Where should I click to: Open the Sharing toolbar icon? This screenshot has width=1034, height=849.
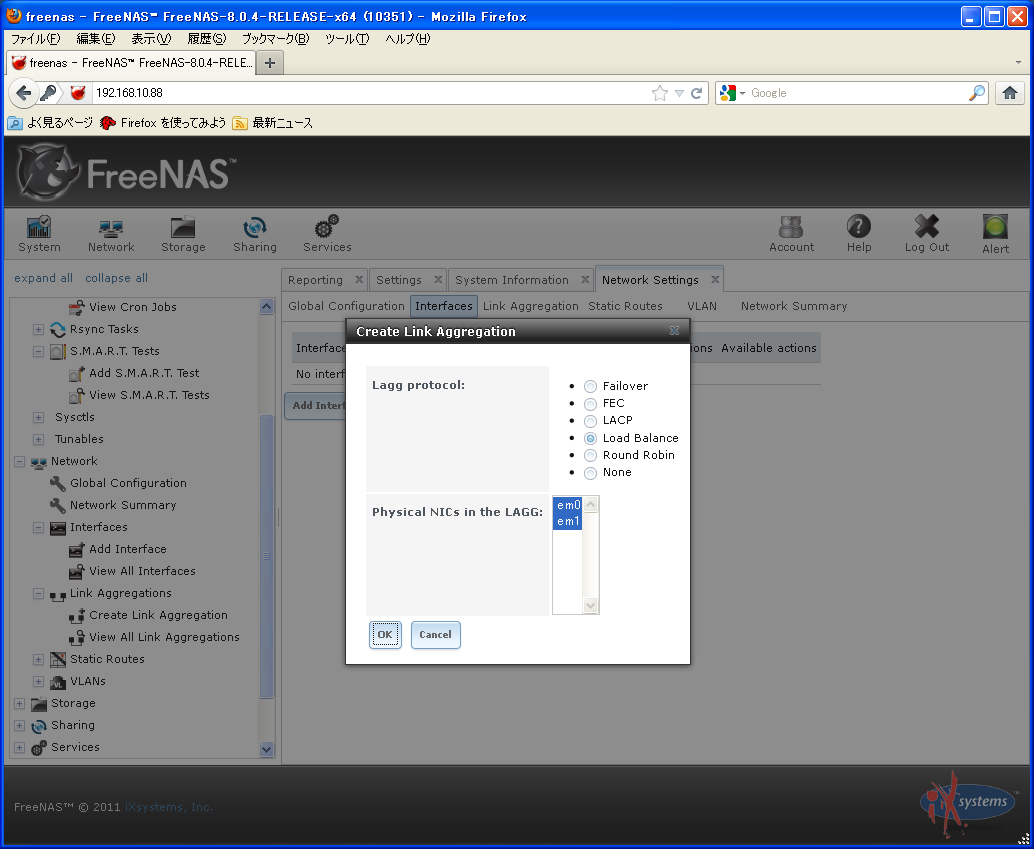(255, 234)
